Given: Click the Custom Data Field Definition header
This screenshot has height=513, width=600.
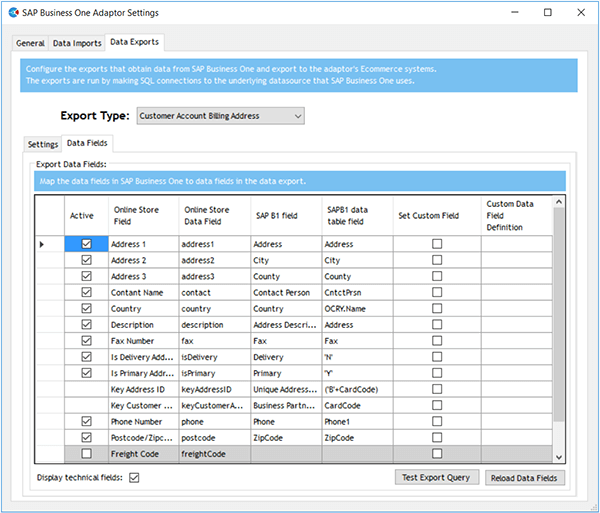Looking at the screenshot, I should point(517,216).
